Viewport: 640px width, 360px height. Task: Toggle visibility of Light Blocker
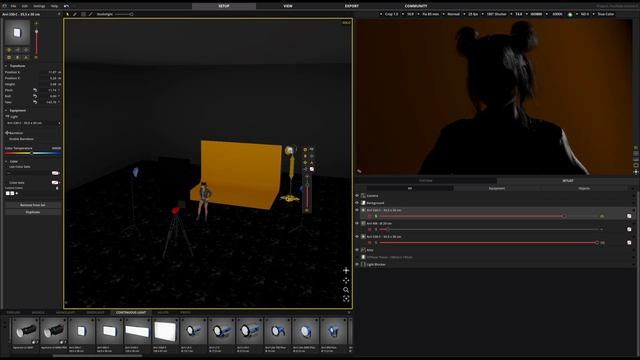357,264
